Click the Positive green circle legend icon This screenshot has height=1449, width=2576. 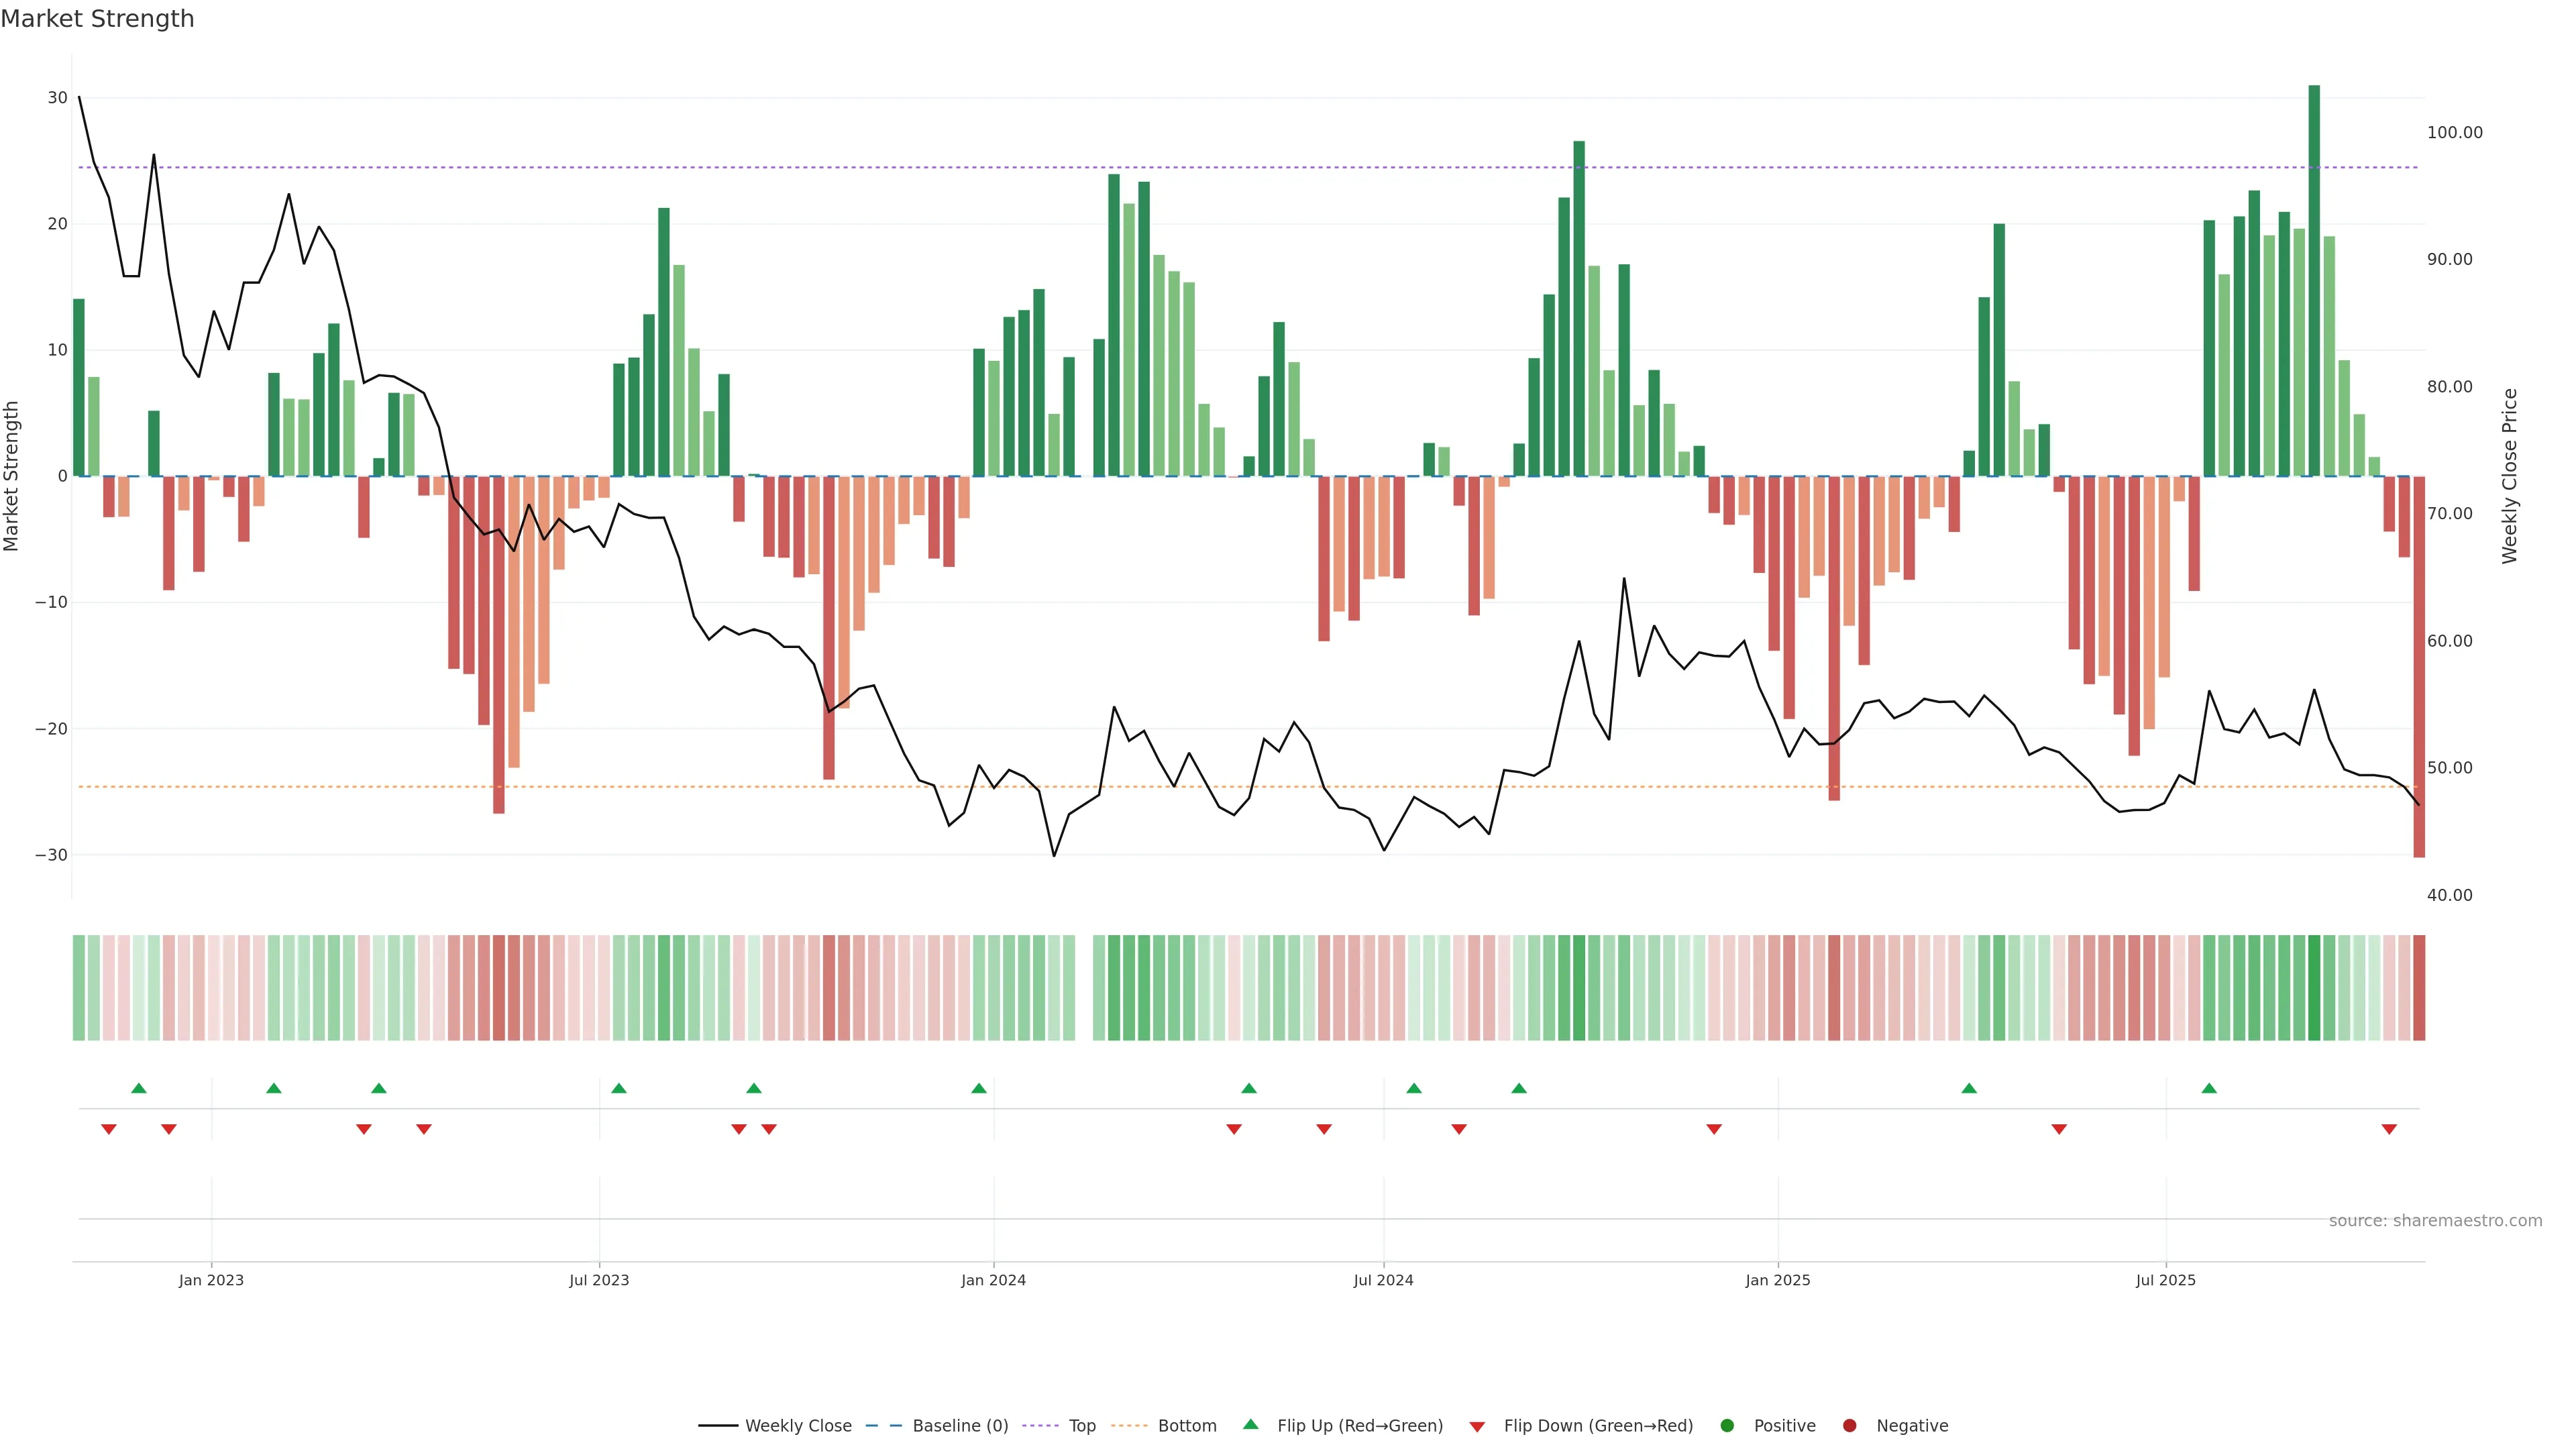1727,1426
